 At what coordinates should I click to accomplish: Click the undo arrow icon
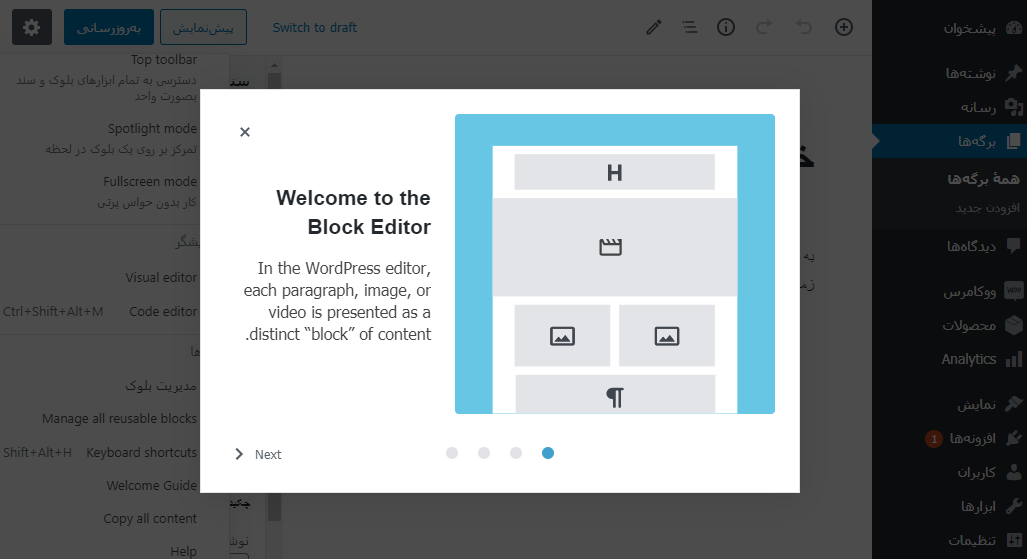[804, 28]
